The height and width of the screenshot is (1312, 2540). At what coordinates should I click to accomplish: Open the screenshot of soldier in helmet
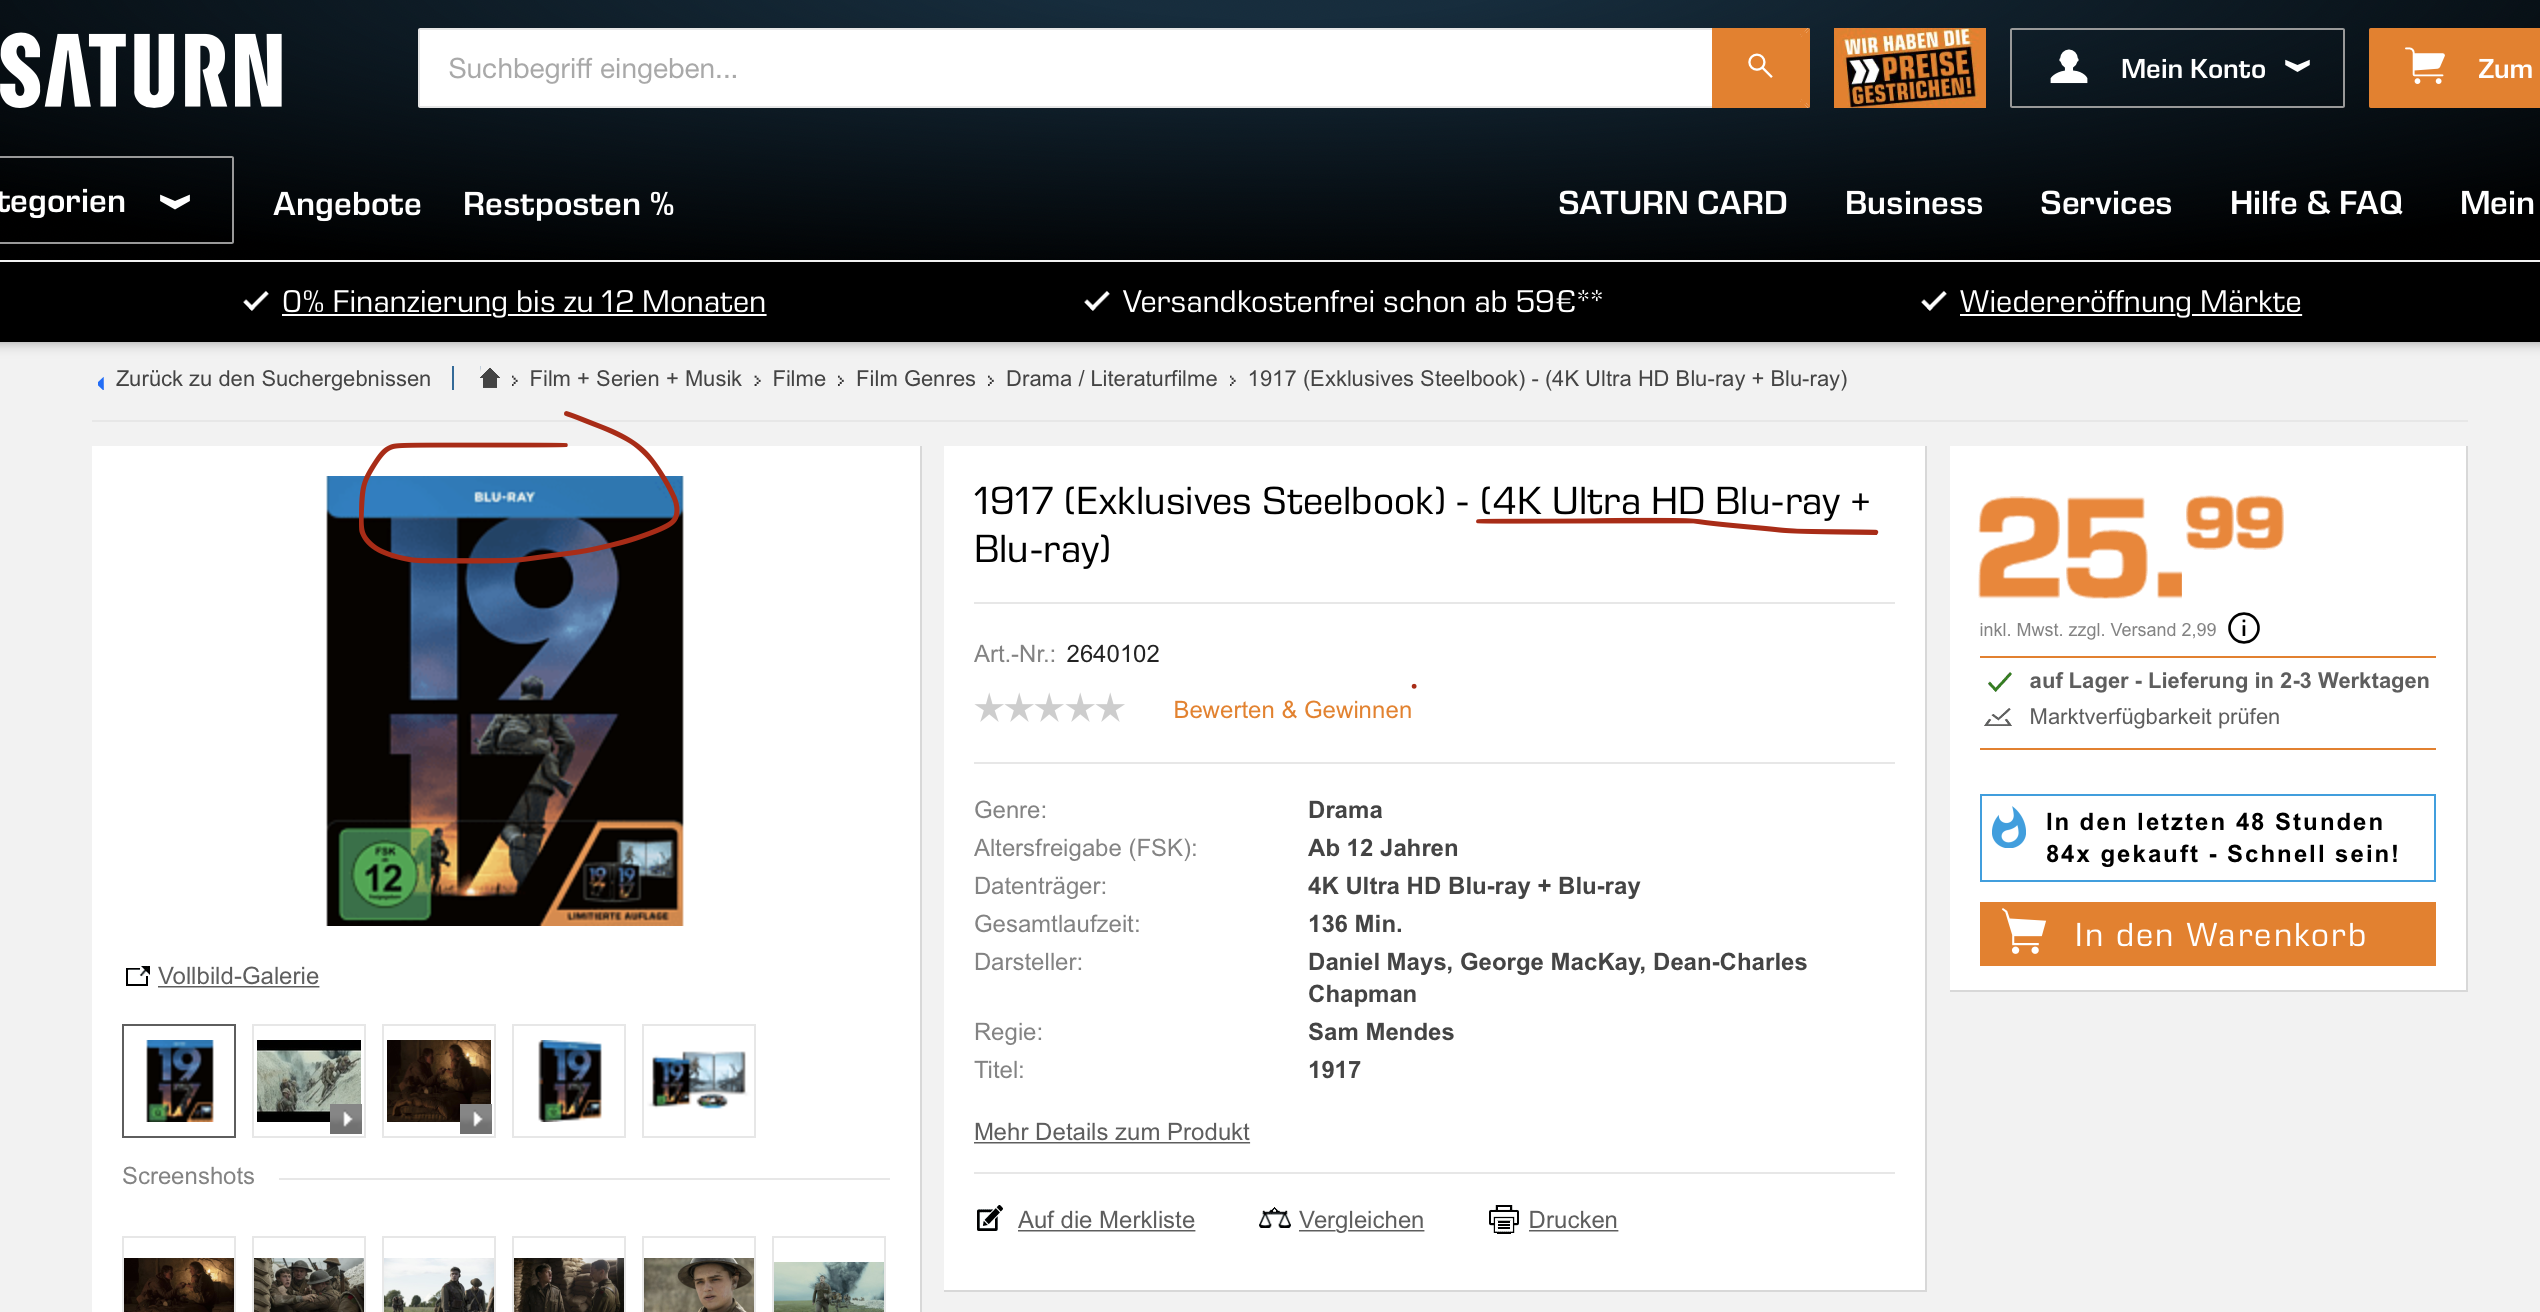[x=699, y=1276]
